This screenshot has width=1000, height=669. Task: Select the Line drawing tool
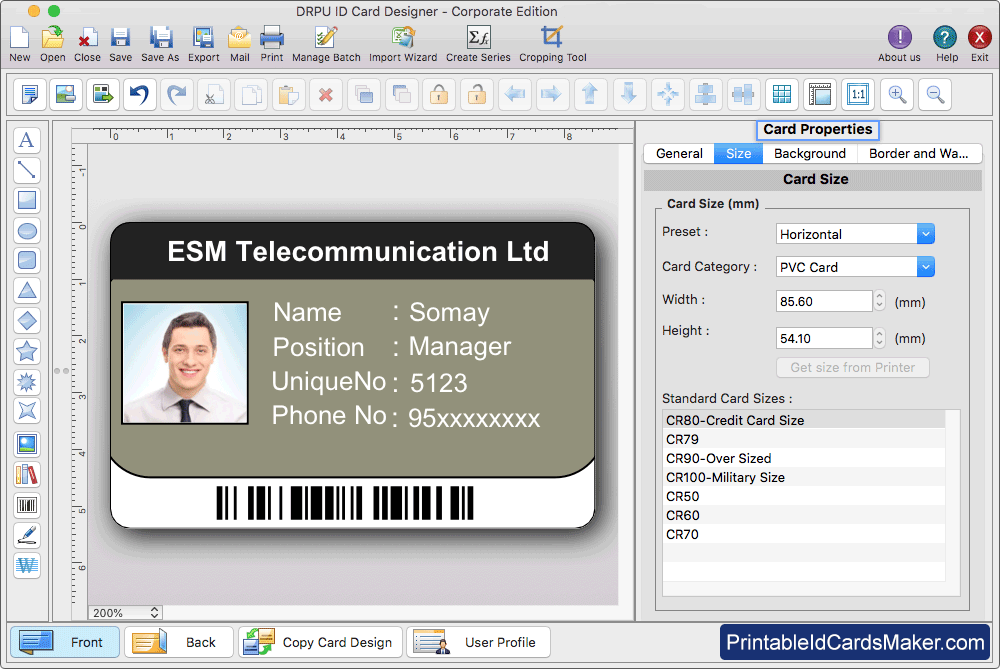[x=27, y=170]
